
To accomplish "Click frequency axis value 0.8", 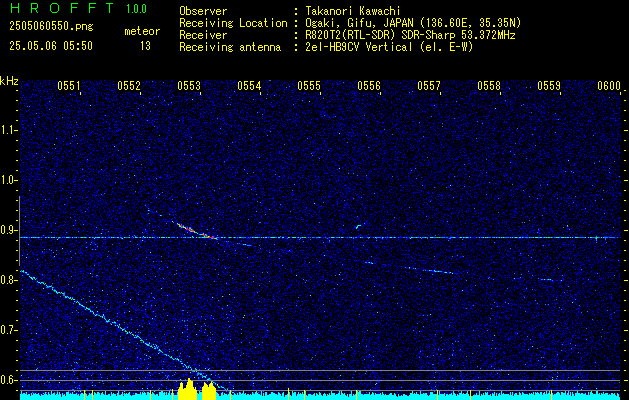I will pos(8,280).
